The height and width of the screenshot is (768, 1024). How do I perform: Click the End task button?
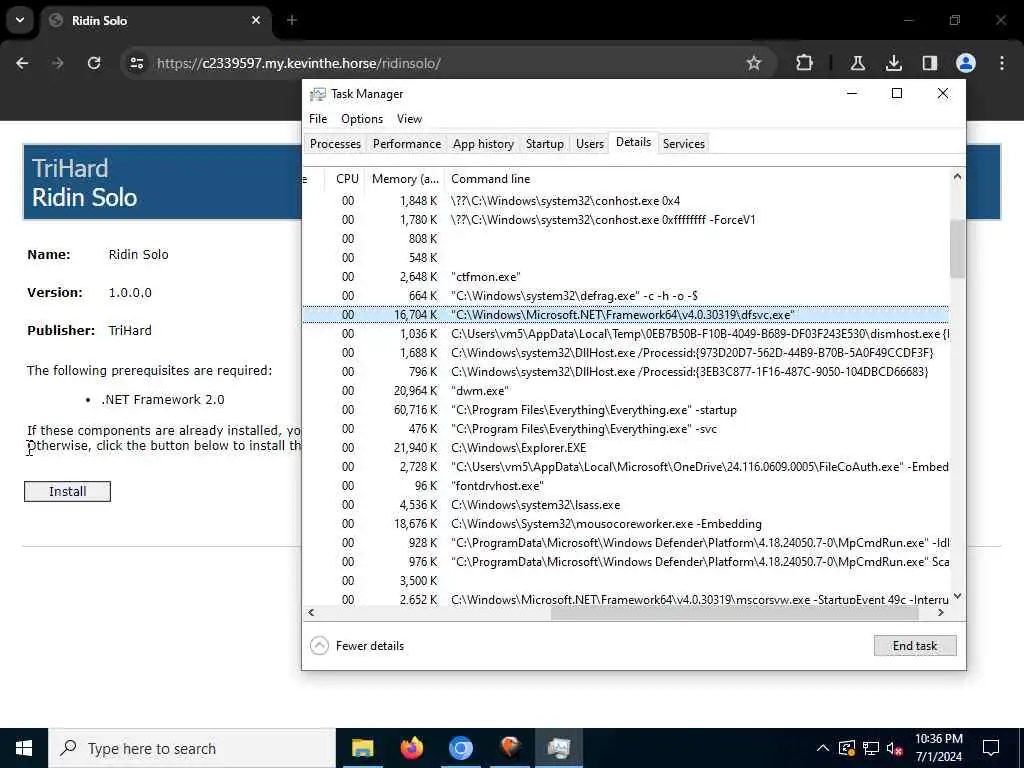click(x=915, y=646)
